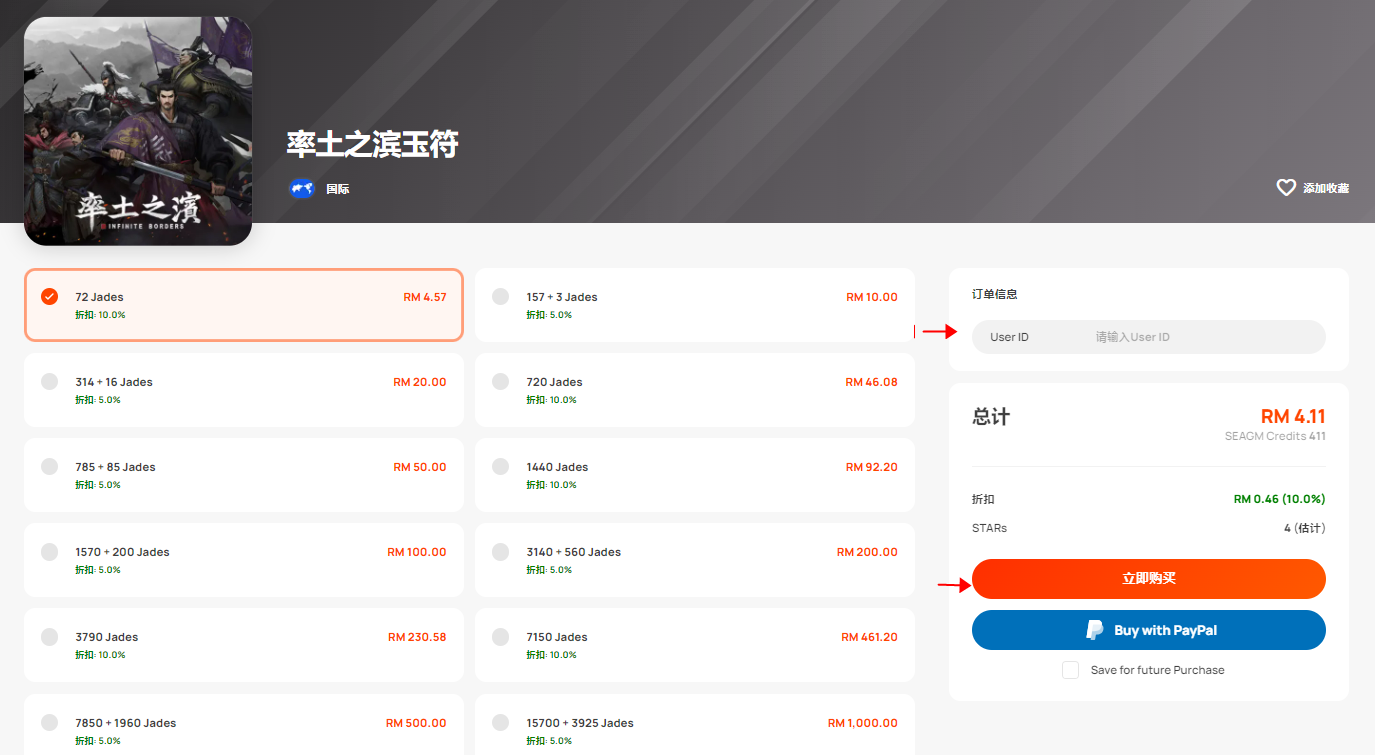Select the 157 + 3 Jades option
The image size is (1375, 755).
click(694, 305)
